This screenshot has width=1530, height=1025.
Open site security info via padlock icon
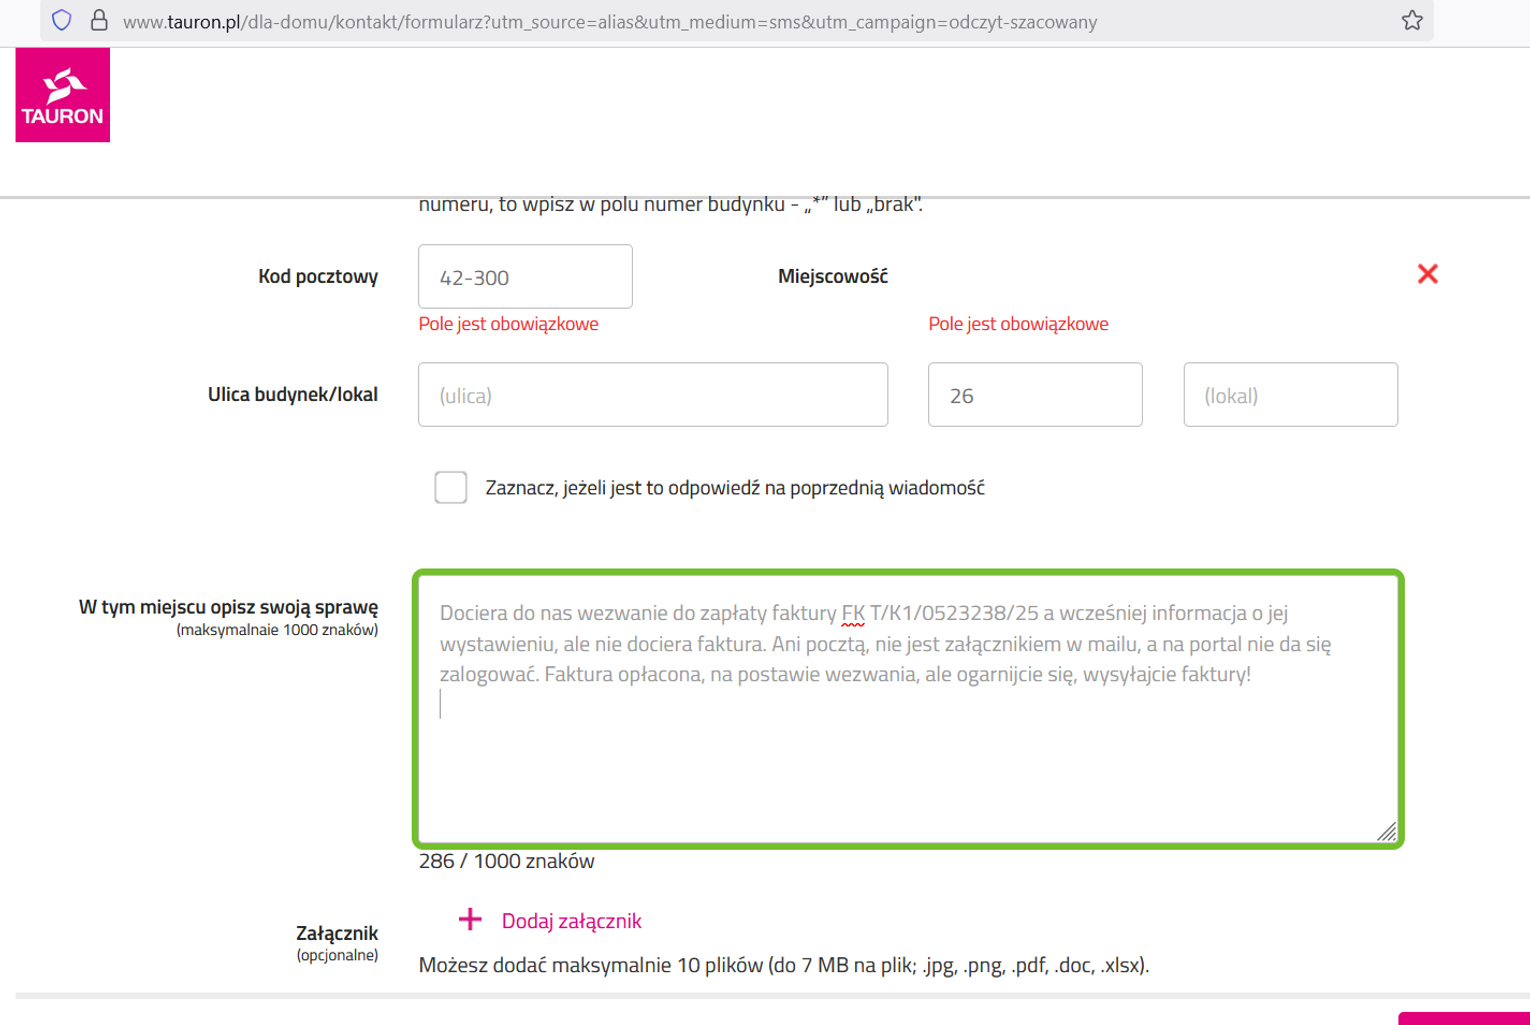coord(99,20)
